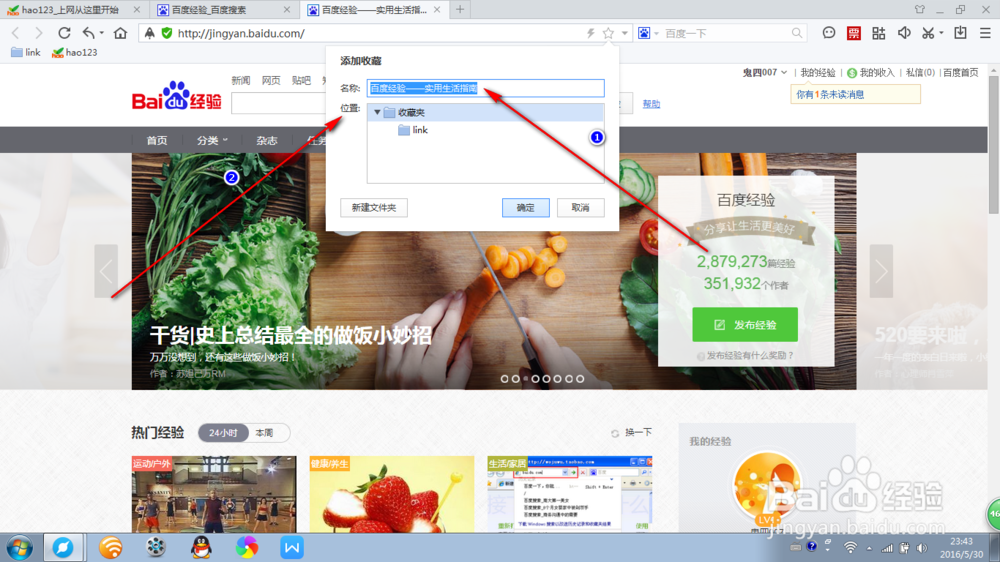The image size is (1000, 562).
Task: Click the carousel previous arrow
Action: coord(106,271)
